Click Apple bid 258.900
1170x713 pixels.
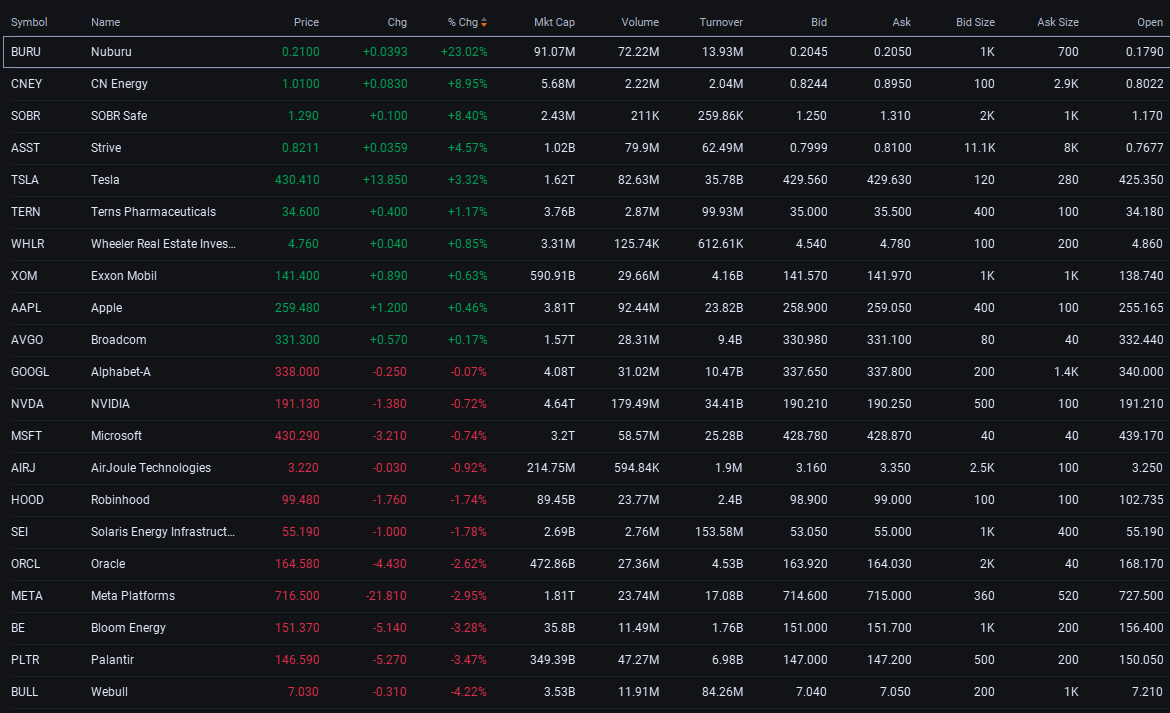tap(805, 309)
